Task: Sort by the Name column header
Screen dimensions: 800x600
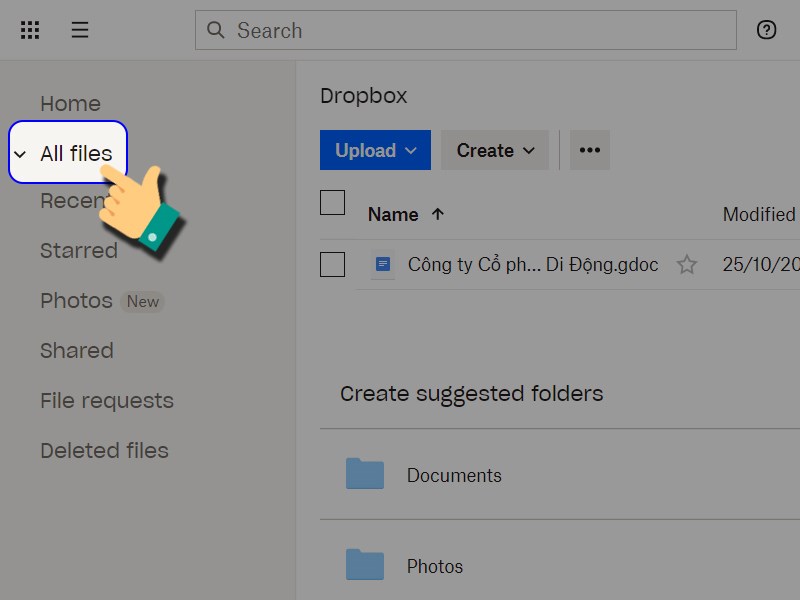Action: point(393,214)
